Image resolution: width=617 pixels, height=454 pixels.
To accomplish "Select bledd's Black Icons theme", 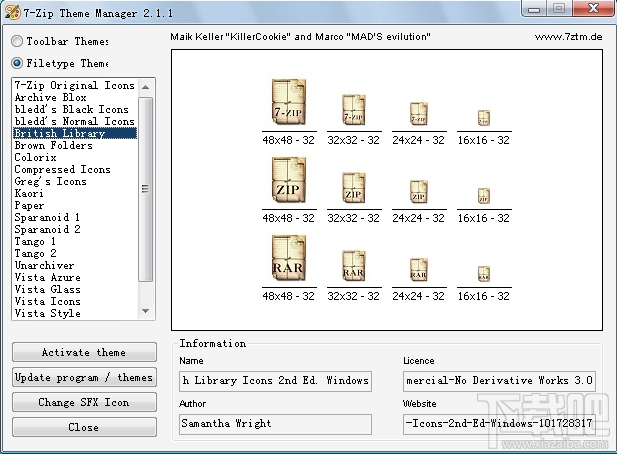I will click(75, 109).
